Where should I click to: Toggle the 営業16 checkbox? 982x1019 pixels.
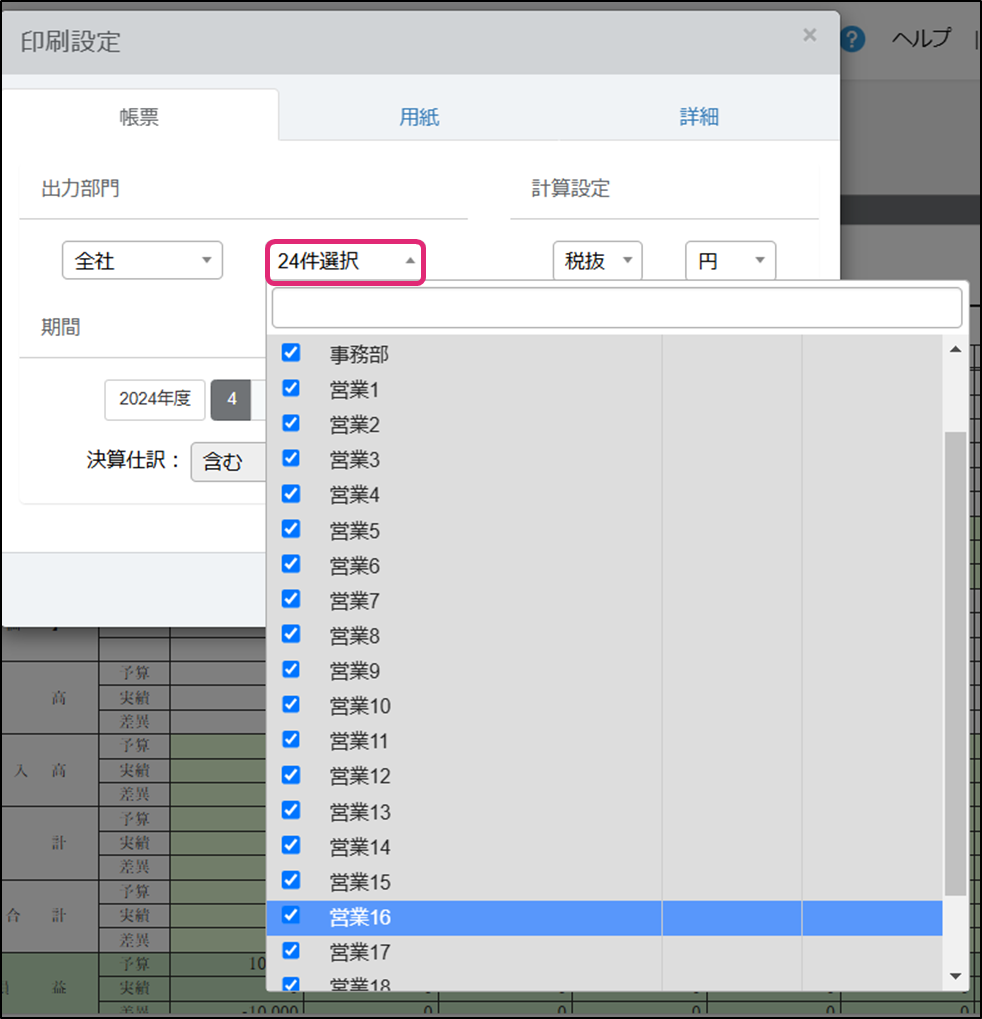point(291,915)
